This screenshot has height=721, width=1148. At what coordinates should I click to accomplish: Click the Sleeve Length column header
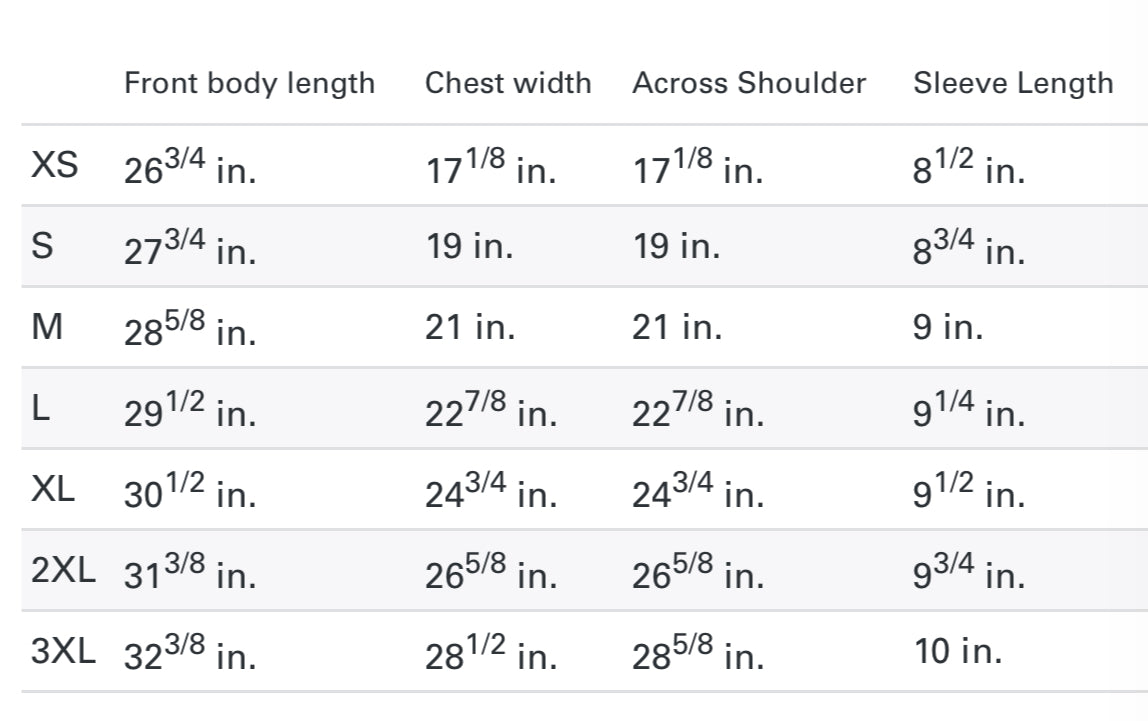pos(1012,83)
